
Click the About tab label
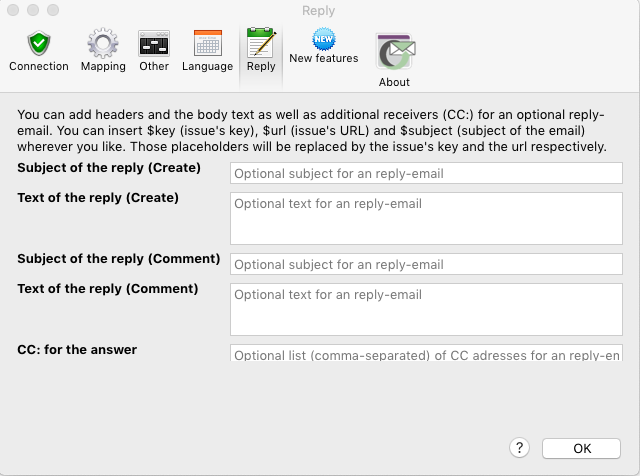pos(394,82)
